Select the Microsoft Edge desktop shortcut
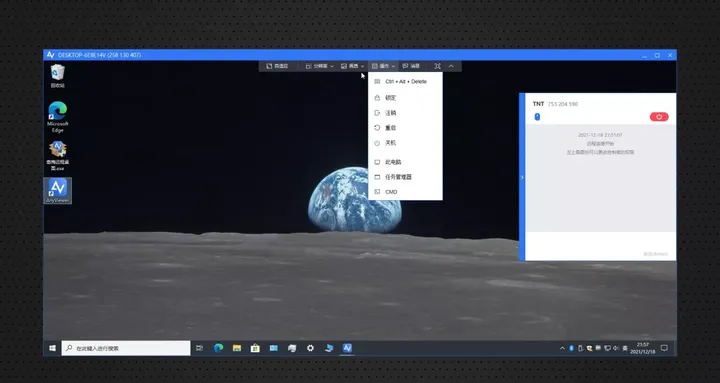Viewport: 720px width, 383px height. pos(57,117)
